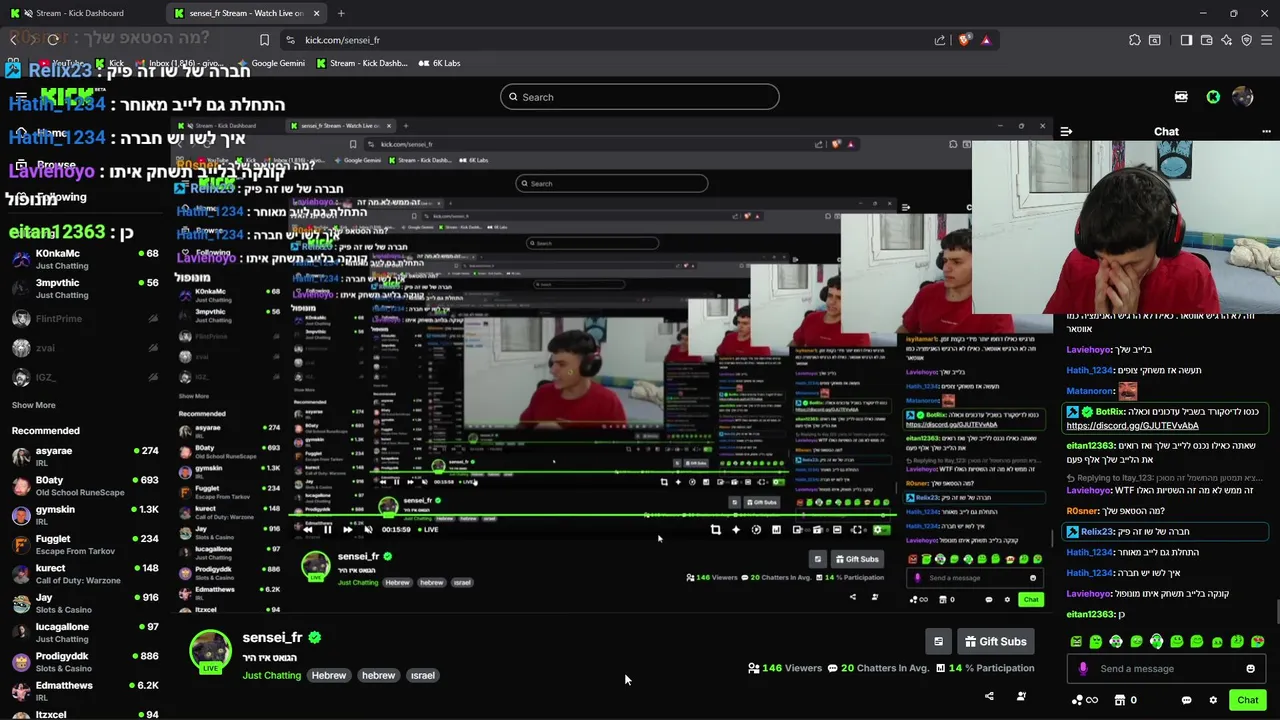Click the bookmark icon left of the address bar
Screen dimensions: 1280x720
(264, 40)
